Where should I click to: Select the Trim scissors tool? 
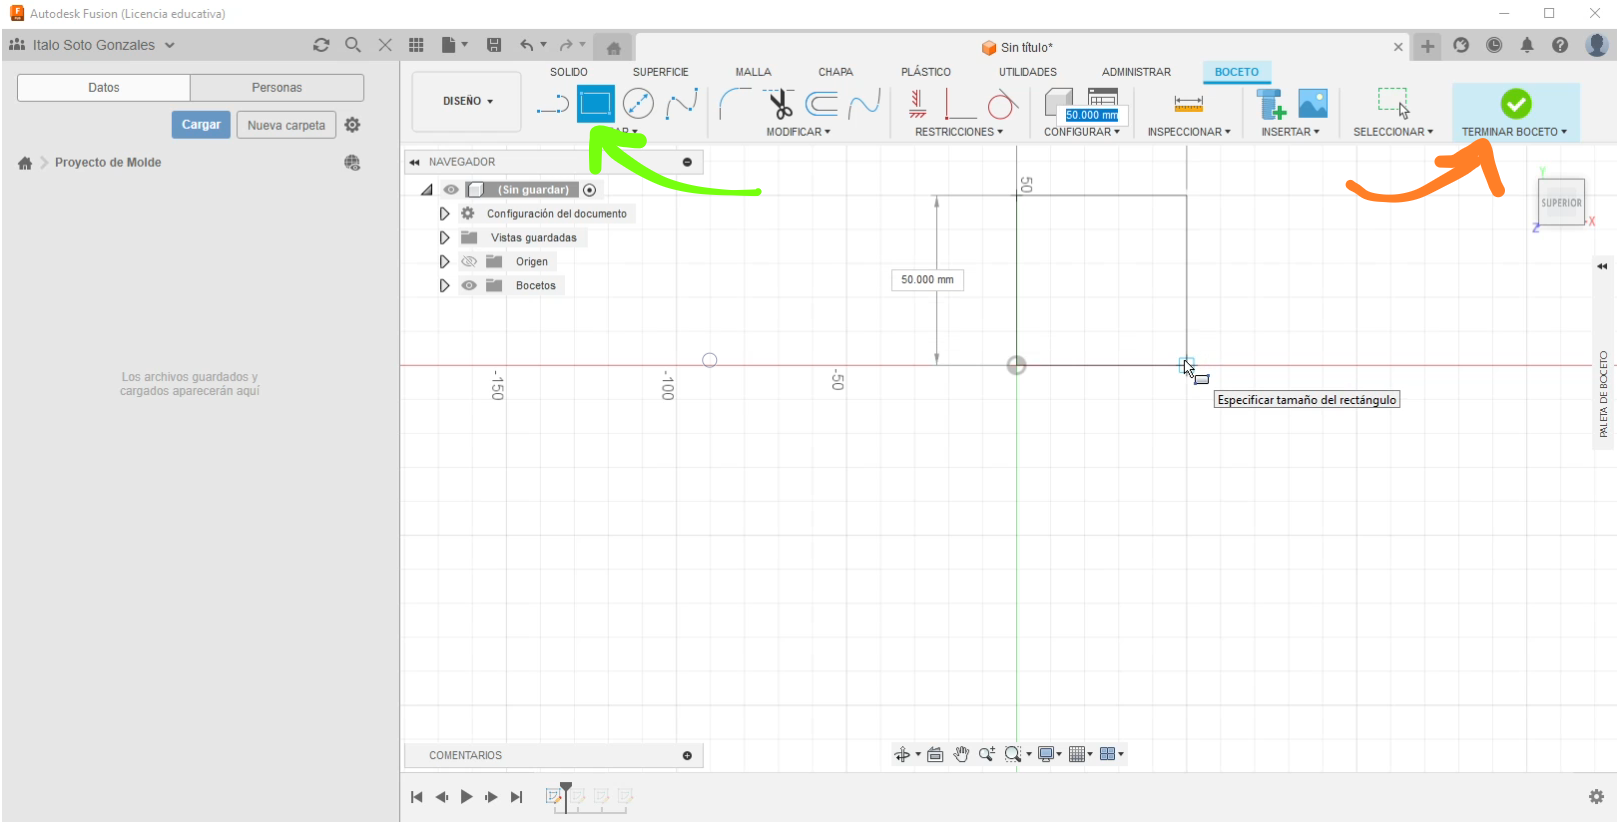click(x=779, y=103)
